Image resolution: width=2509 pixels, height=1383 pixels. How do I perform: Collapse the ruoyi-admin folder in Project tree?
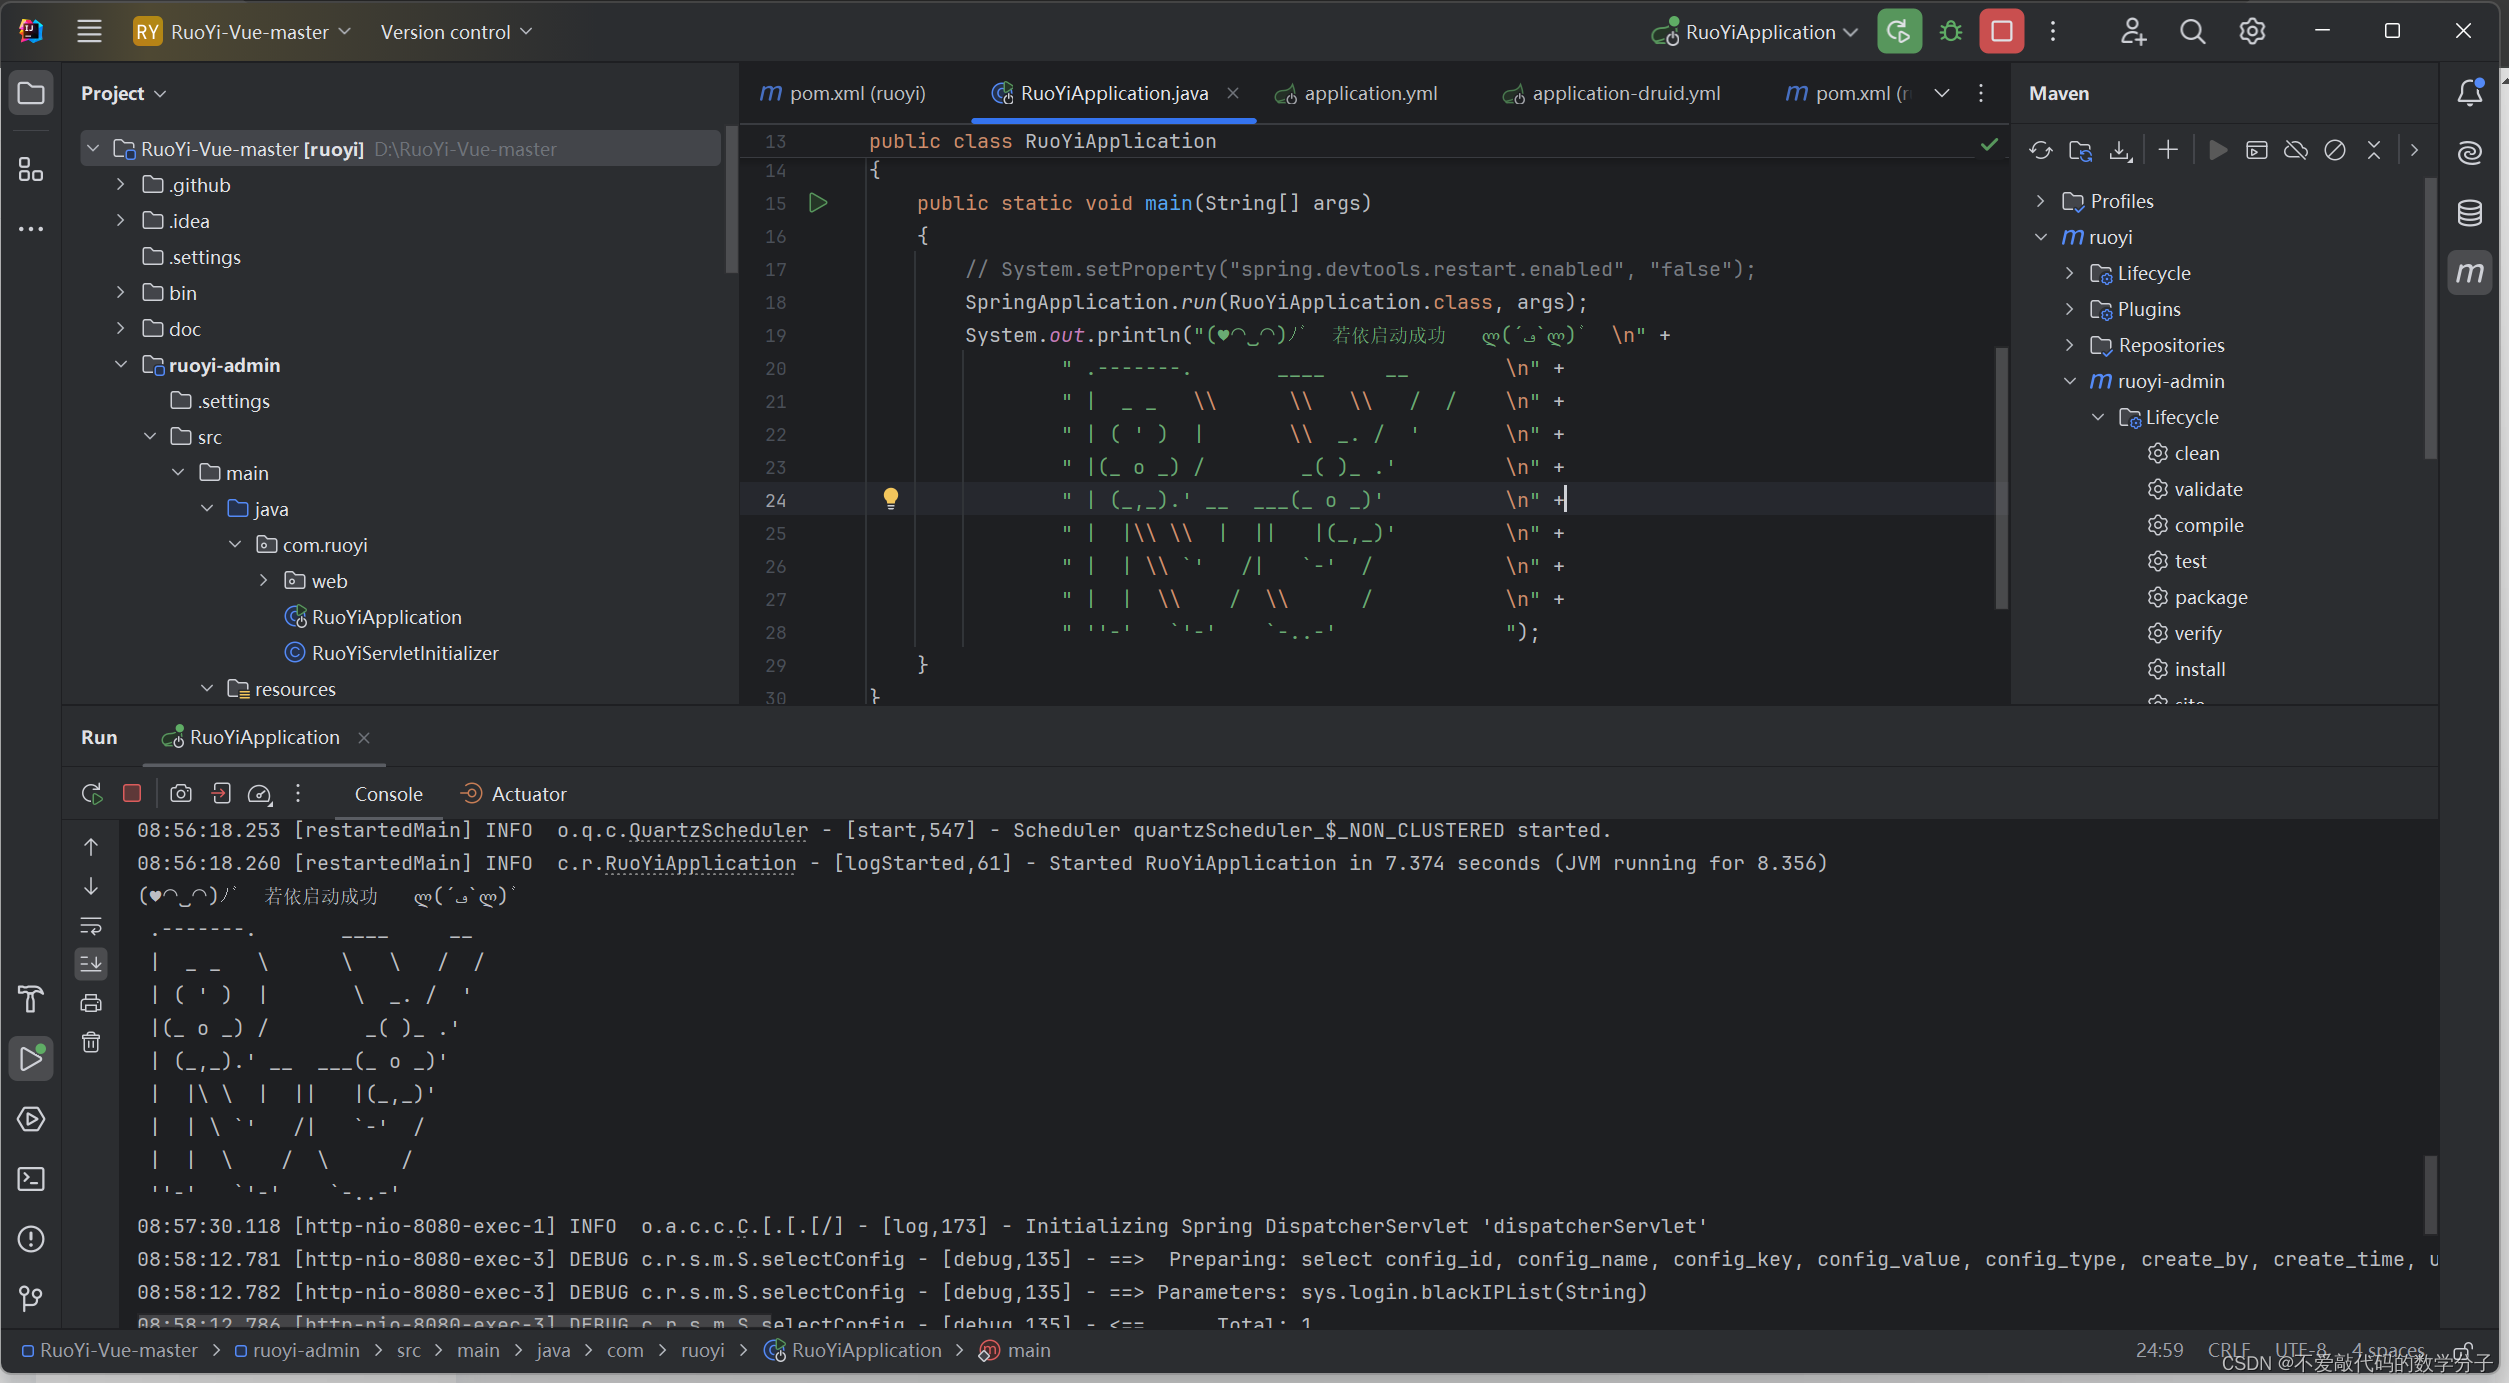[121, 365]
